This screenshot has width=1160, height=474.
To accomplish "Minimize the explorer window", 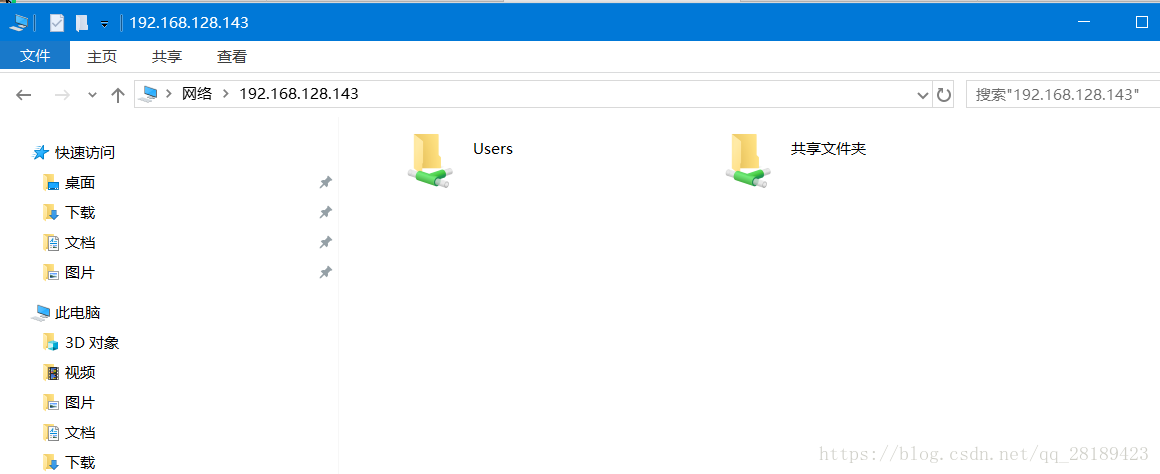I will coord(1085,23).
